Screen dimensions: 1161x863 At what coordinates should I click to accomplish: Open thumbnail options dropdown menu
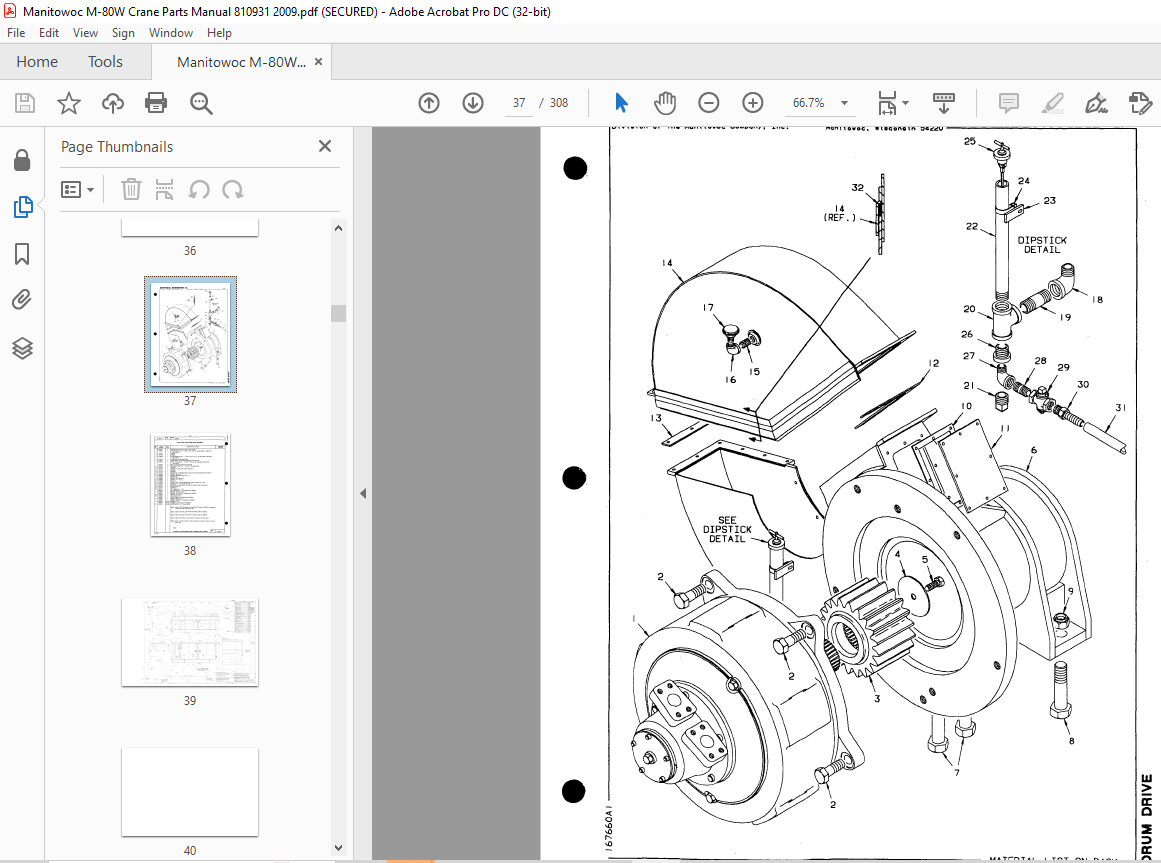tap(77, 190)
